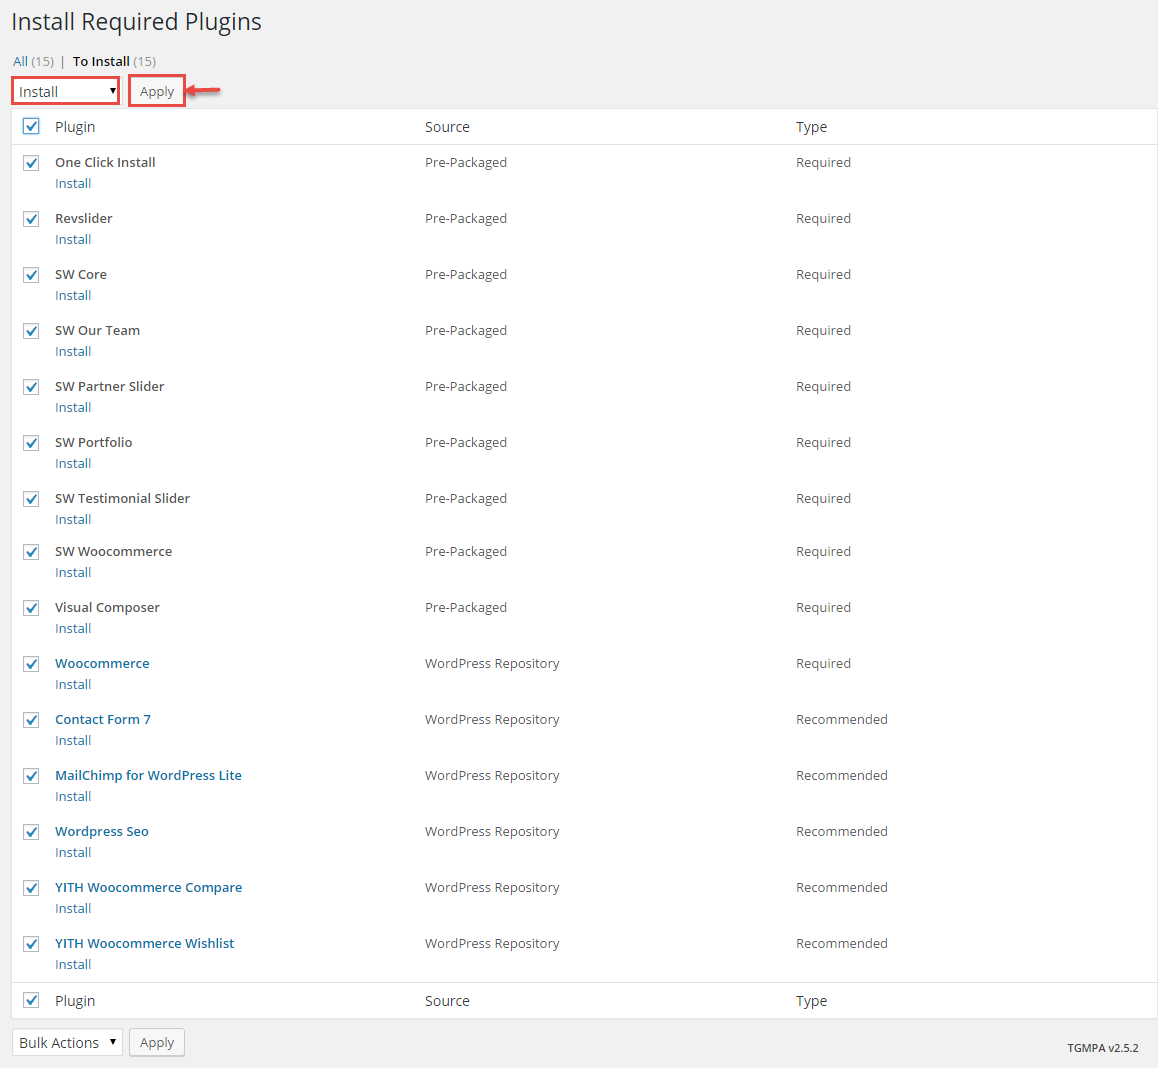Click Install under Visual Composer
Image resolution: width=1158 pixels, height=1068 pixels.
pos(73,629)
